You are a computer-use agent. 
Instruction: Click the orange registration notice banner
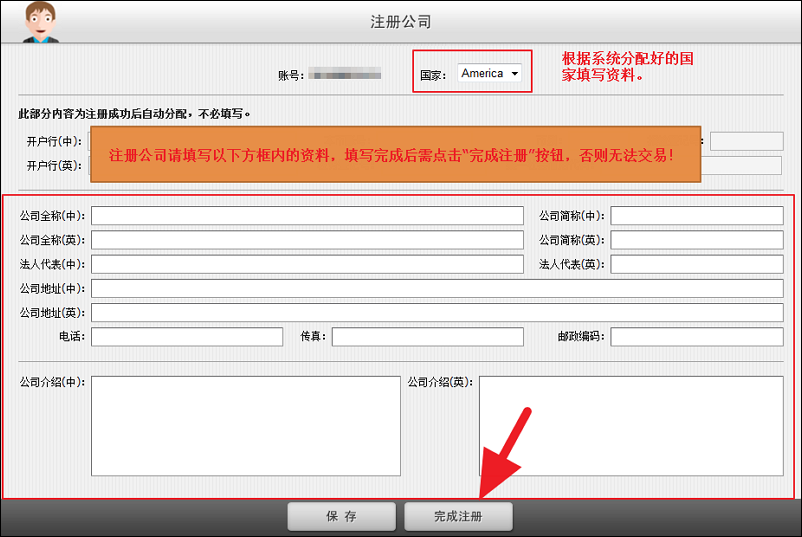tap(396, 155)
